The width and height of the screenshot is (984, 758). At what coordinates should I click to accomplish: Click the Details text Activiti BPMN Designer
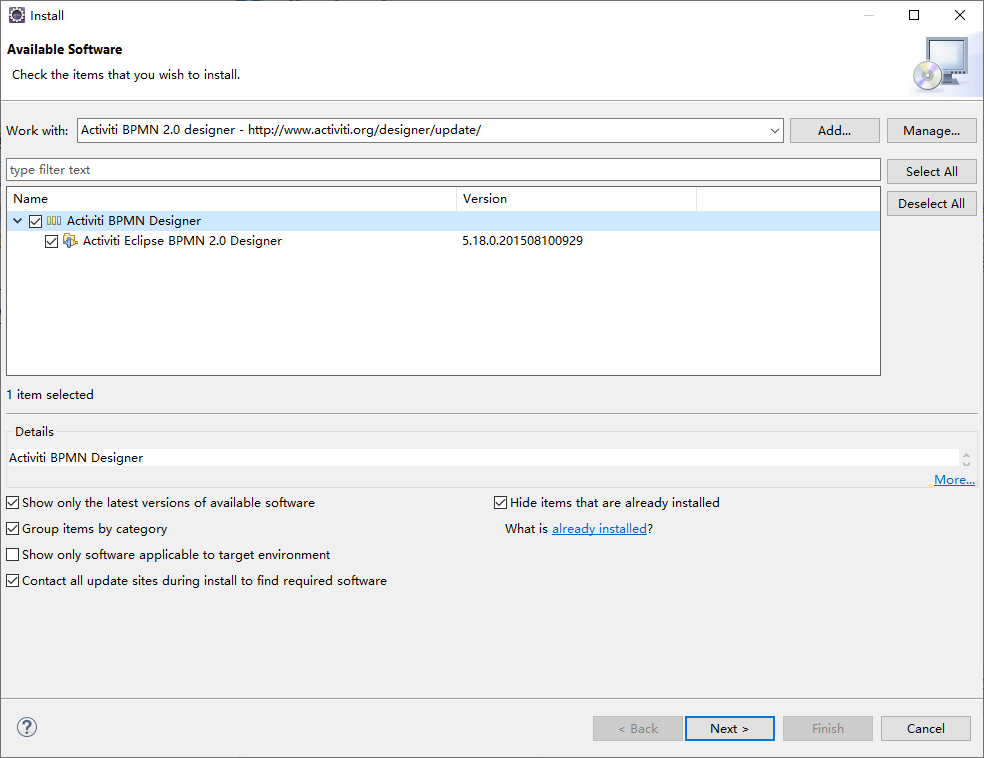click(76, 458)
